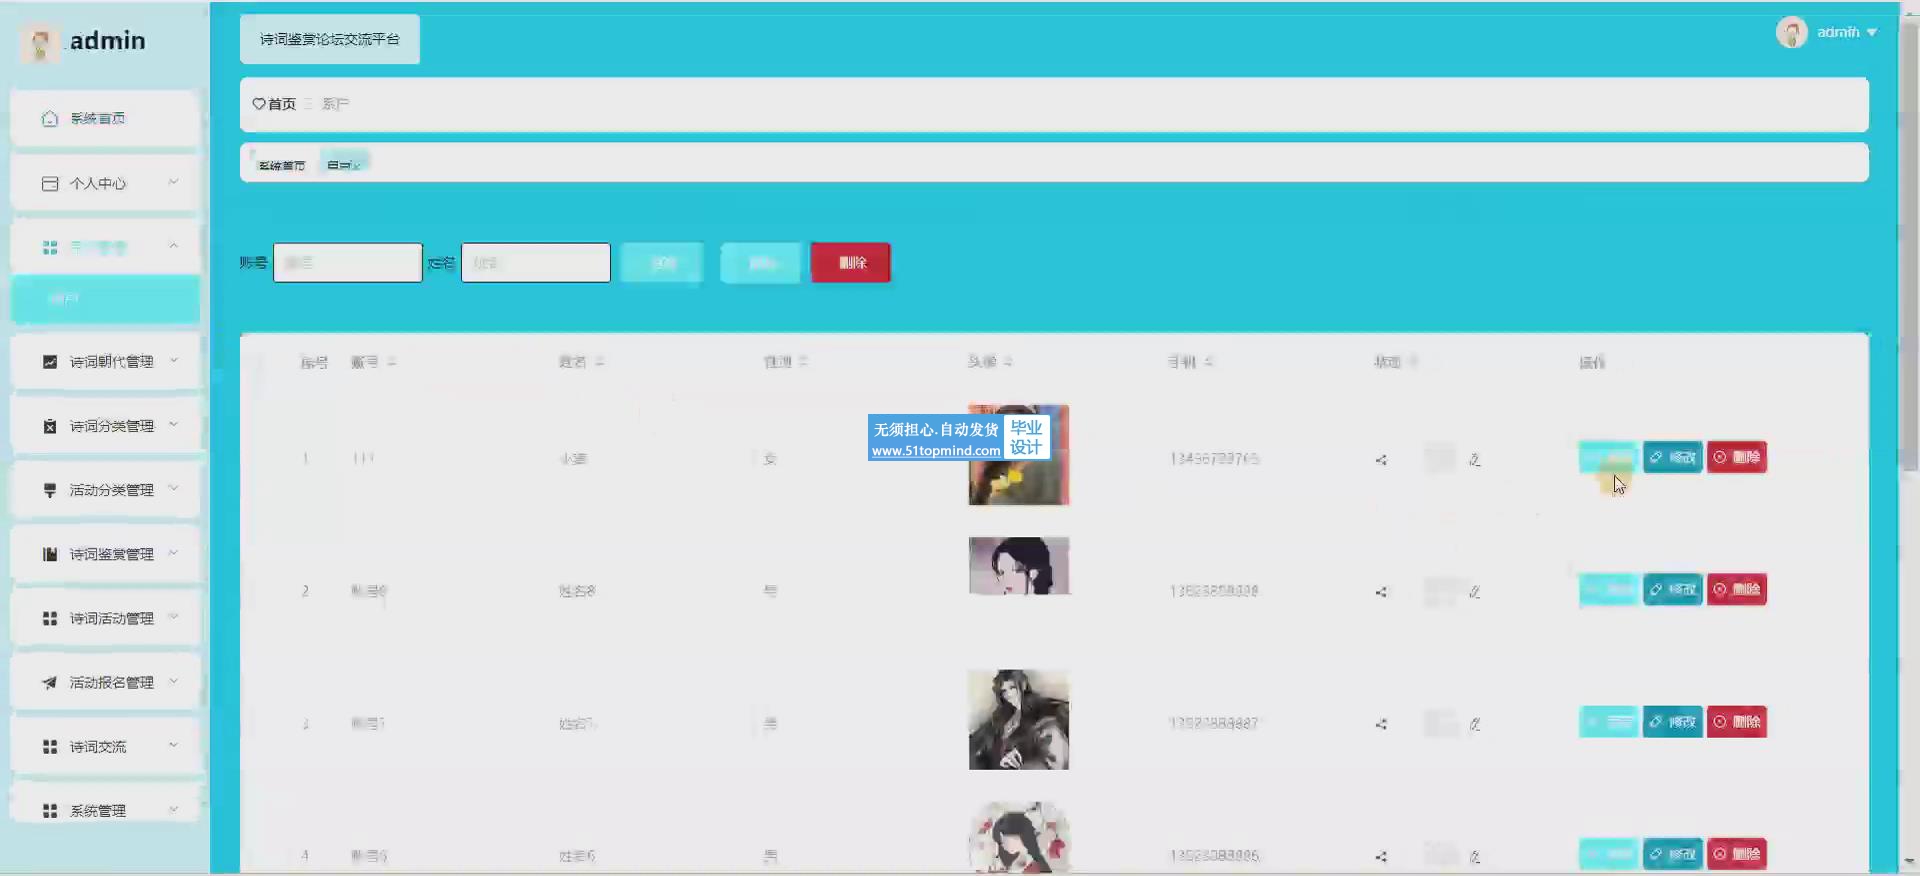1920x876 pixels.
Task: Open the 系统首页 sidebar home icon
Action: point(50,118)
